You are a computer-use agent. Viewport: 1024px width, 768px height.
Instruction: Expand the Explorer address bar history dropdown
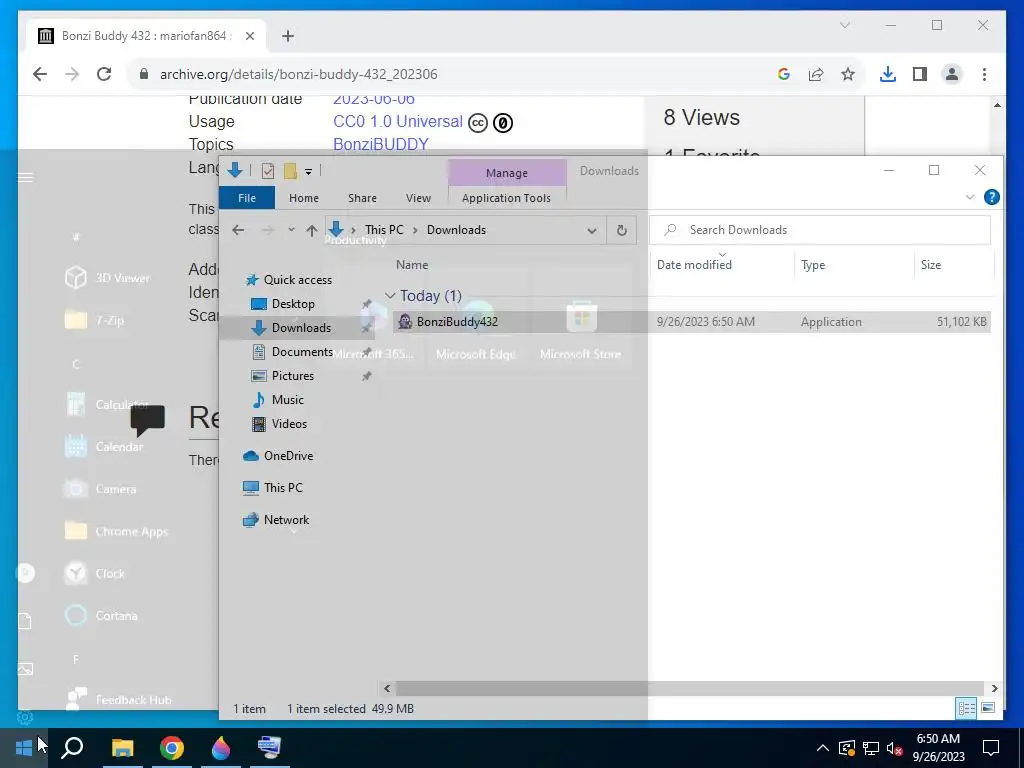(592, 231)
